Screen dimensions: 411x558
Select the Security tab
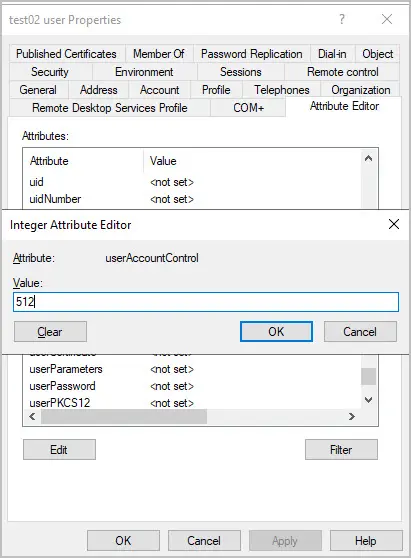tap(50, 72)
